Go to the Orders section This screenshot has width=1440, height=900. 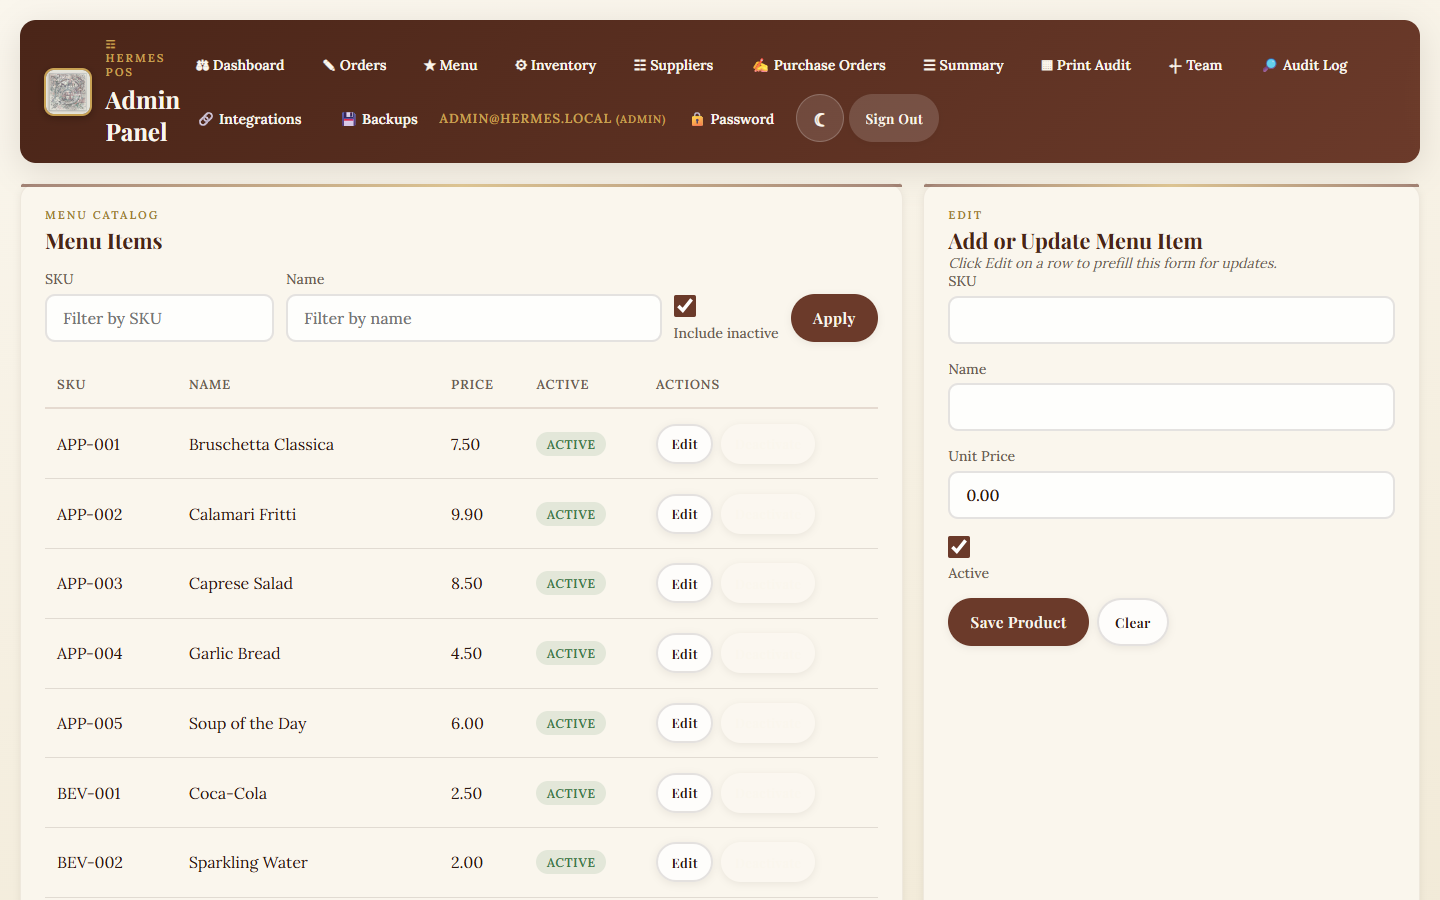(354, 65)
